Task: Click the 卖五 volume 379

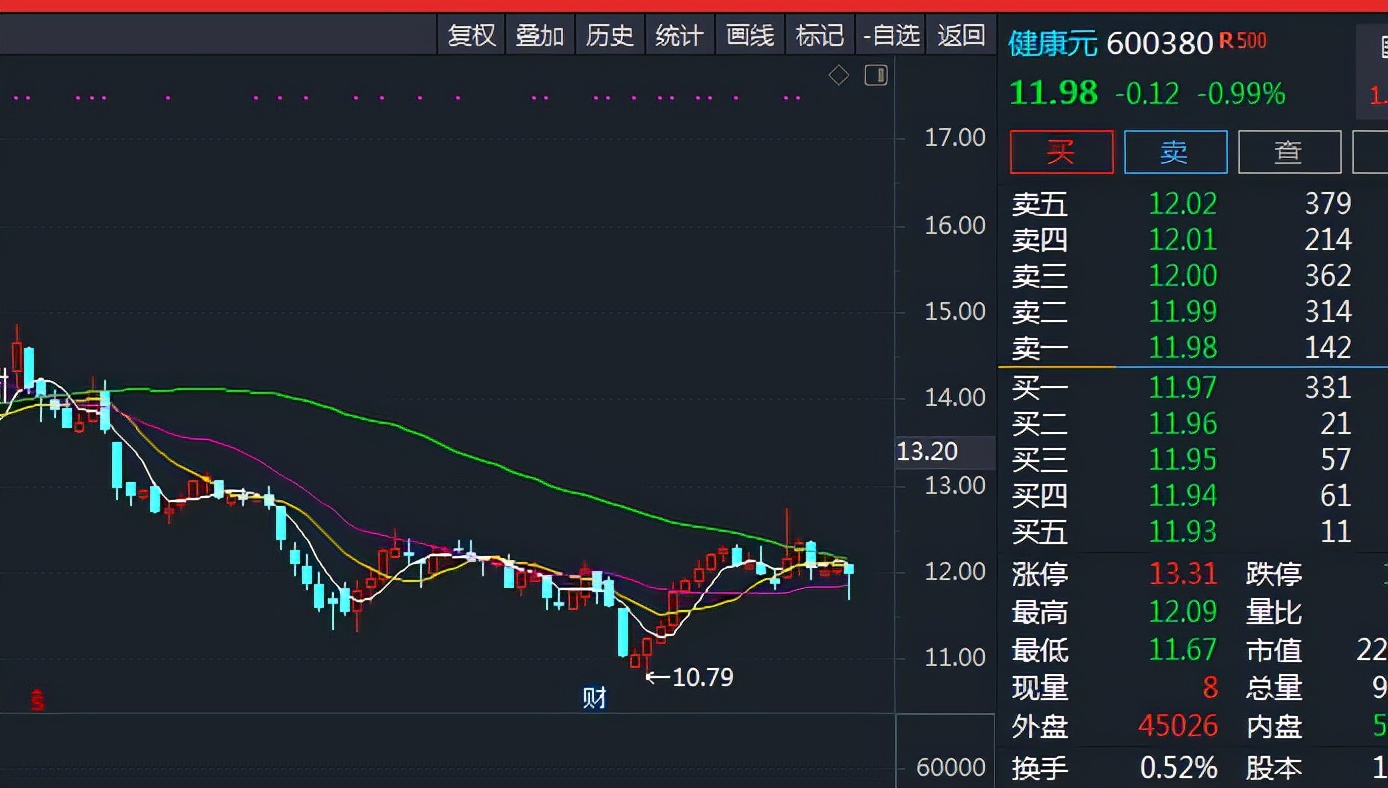Action: pyautogui.click(x=1328, y=204)
